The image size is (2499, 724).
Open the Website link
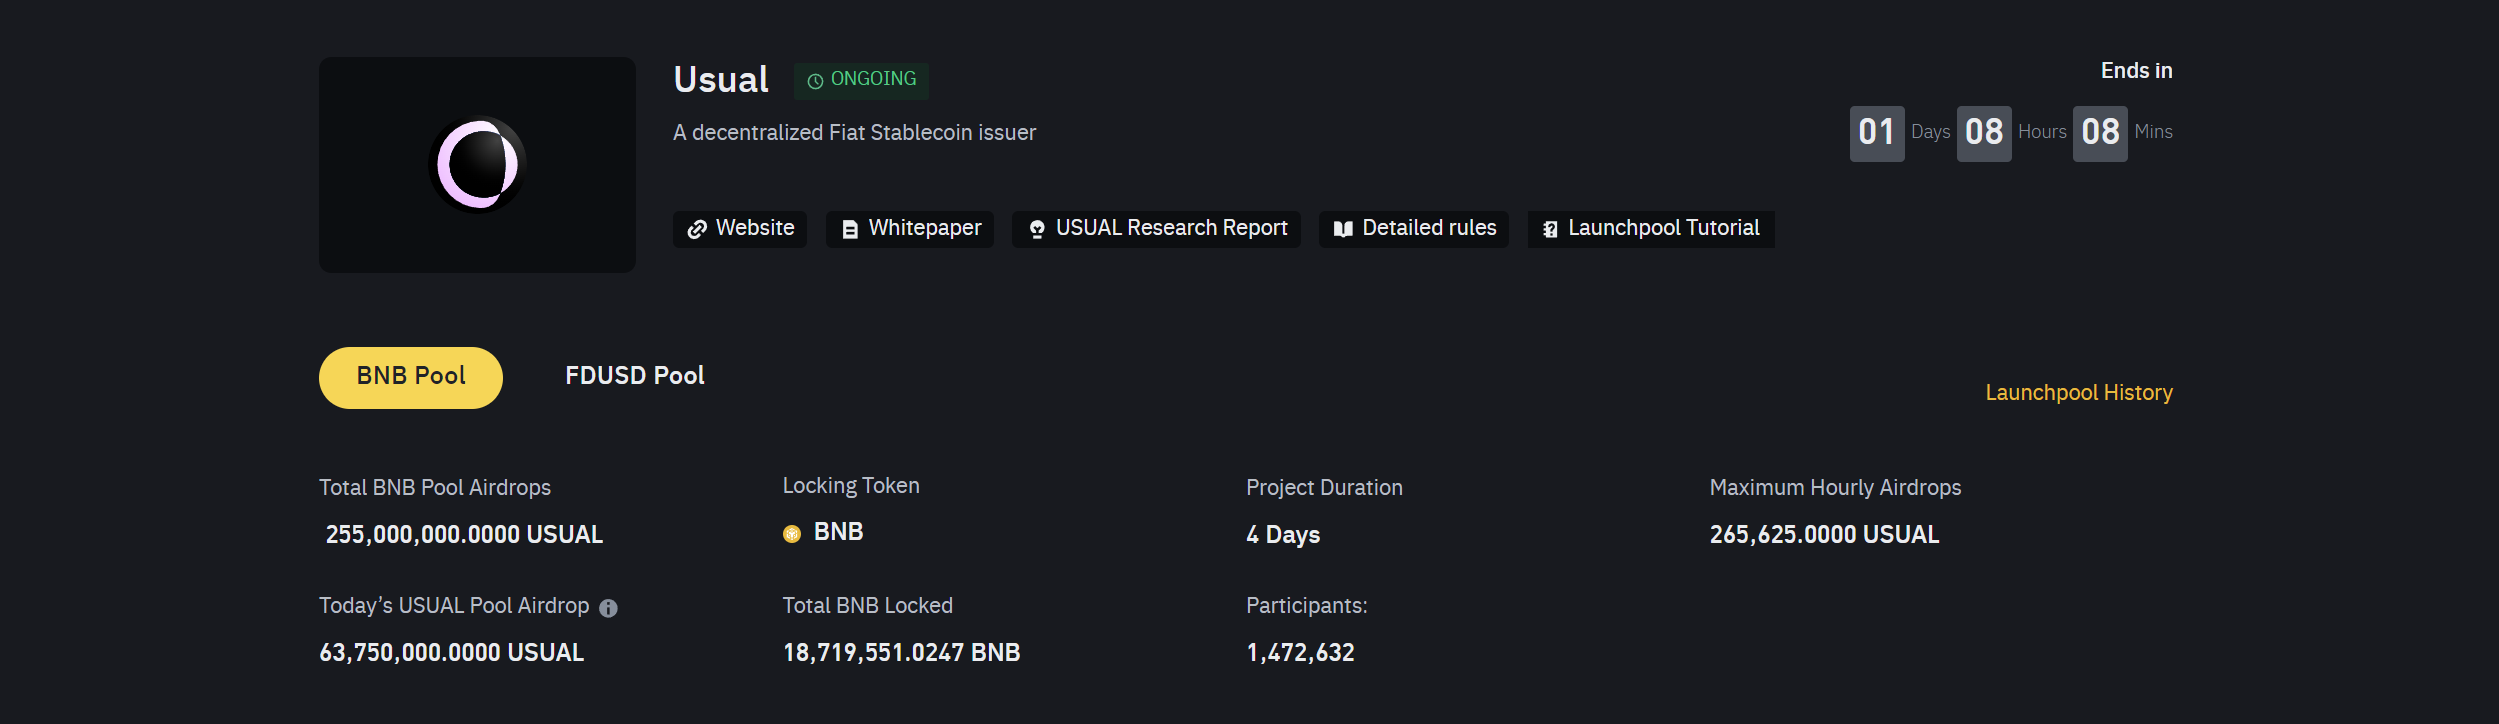tap(755, 228)
